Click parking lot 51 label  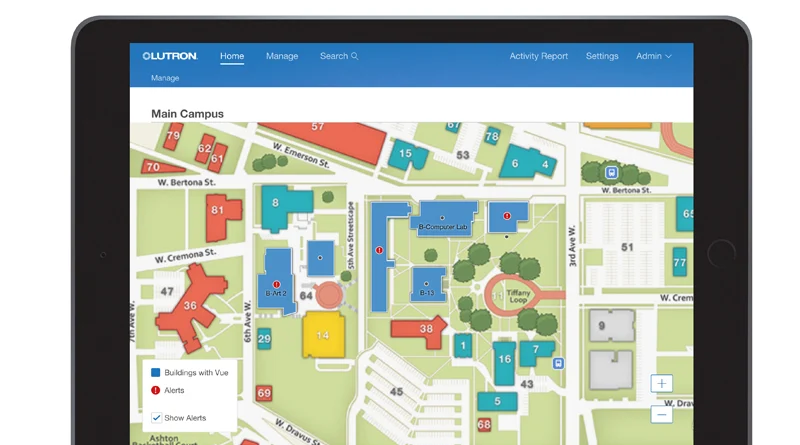pos(628,248)
